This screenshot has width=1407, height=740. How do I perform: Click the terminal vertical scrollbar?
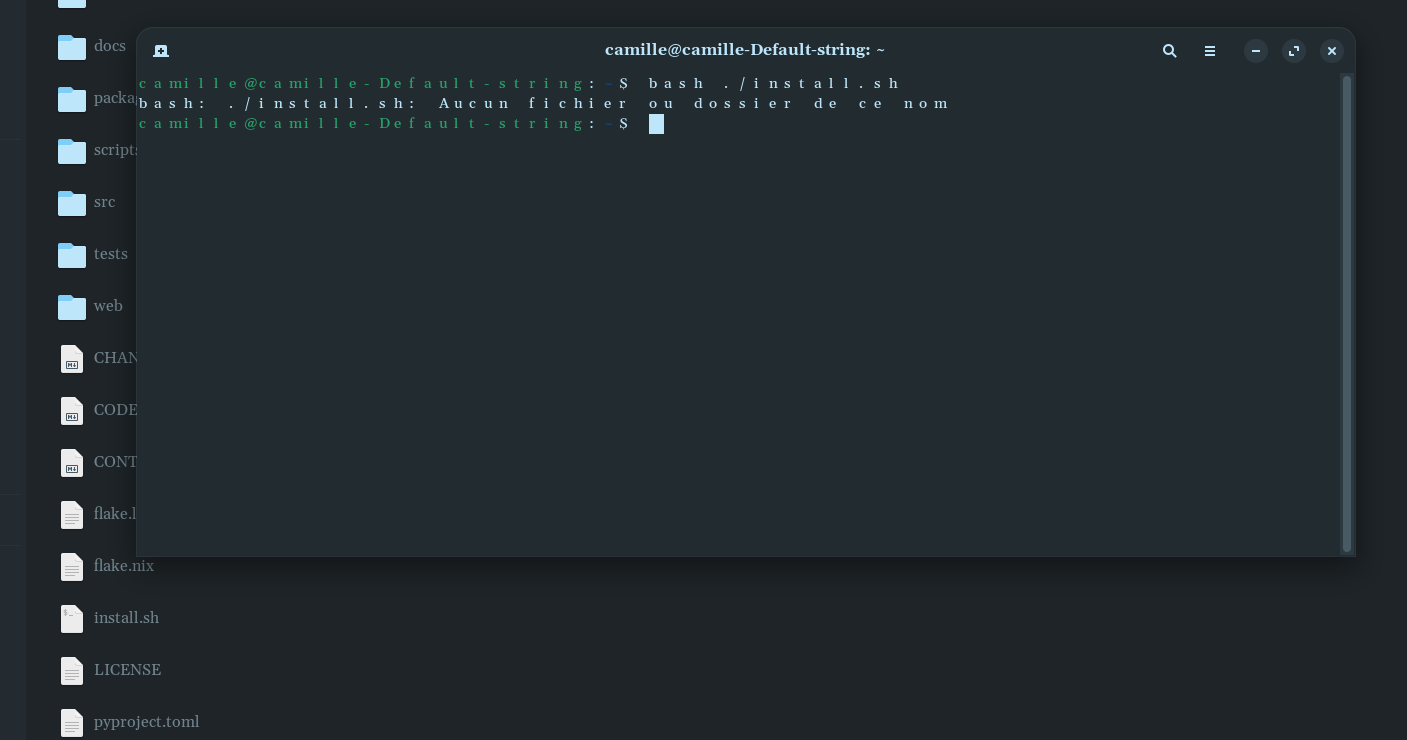coord(1347,313)
